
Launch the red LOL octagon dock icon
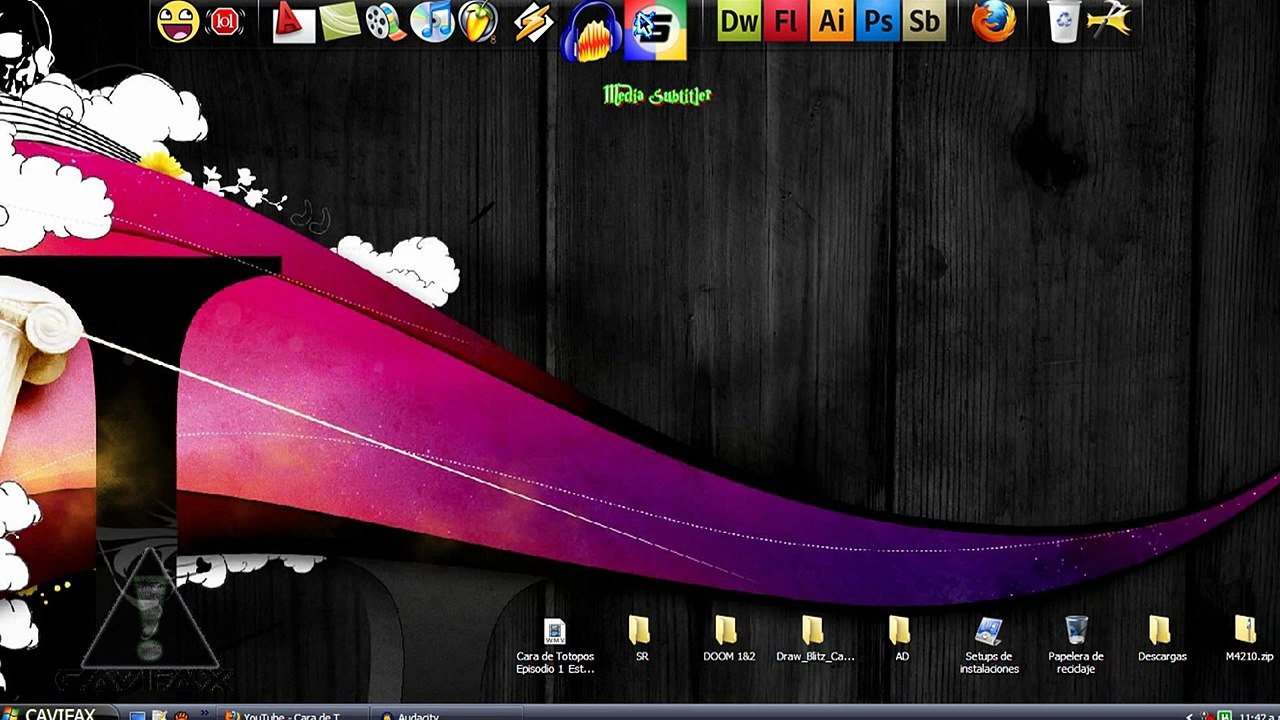224,22
